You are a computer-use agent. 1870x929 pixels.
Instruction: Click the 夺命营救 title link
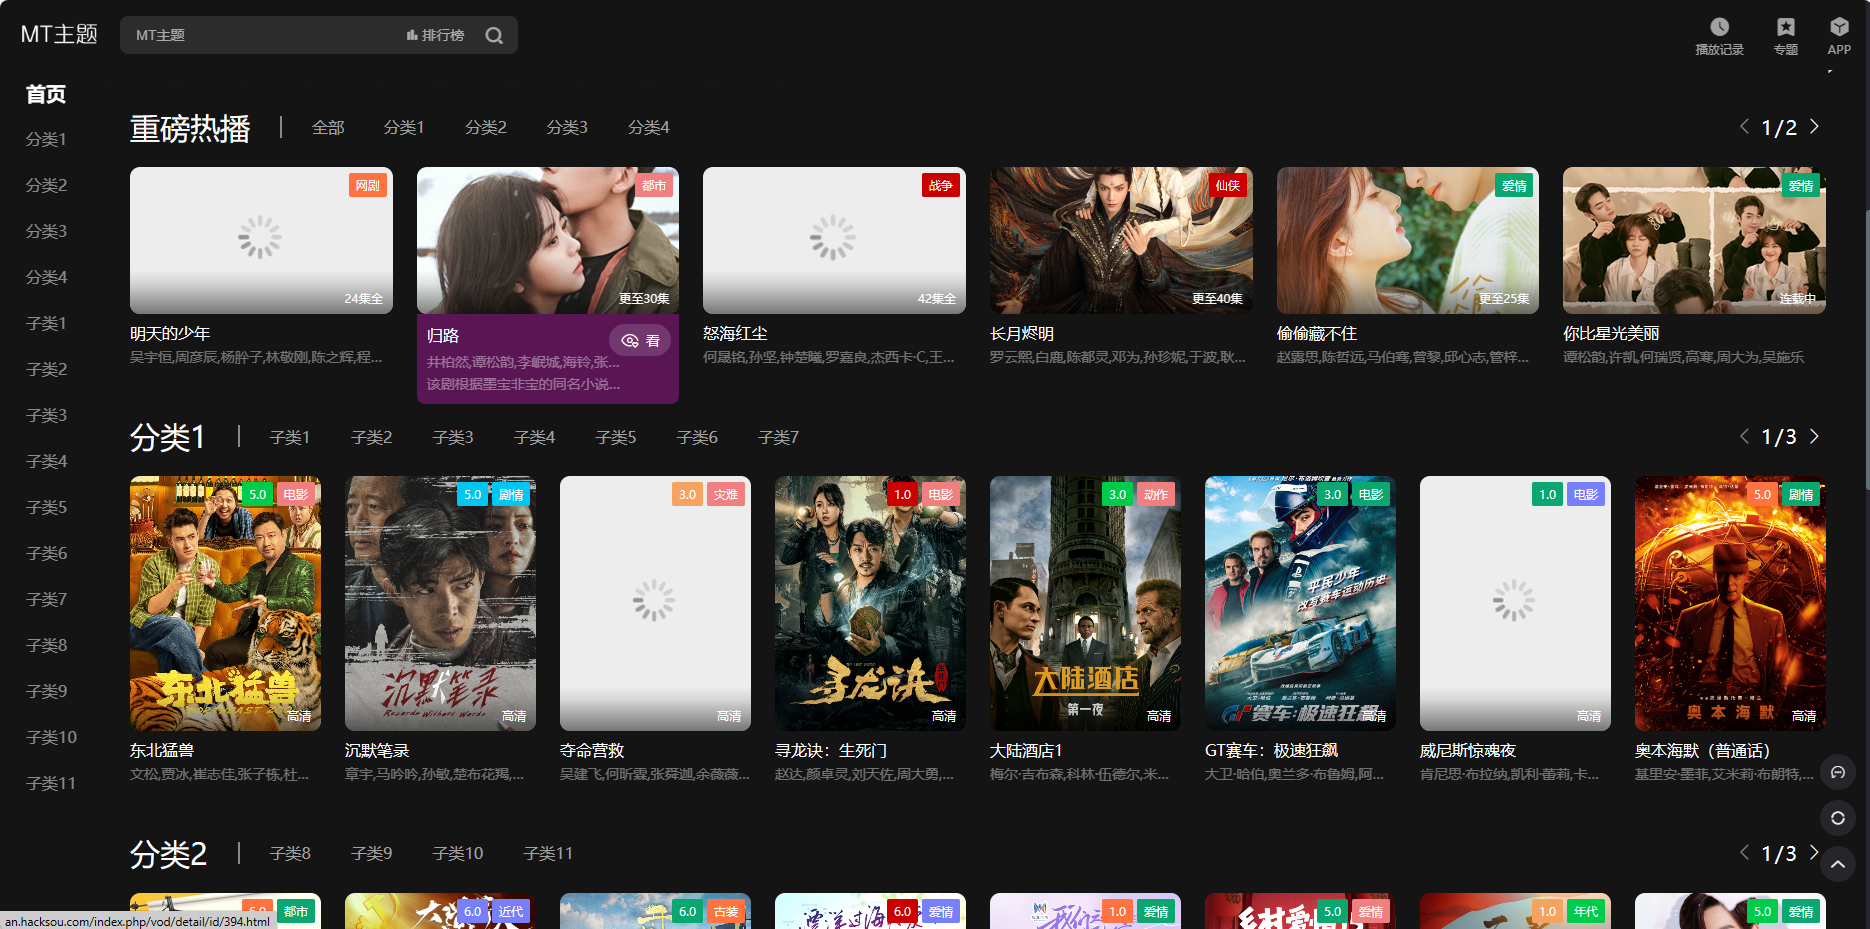[x=592, y=750]
